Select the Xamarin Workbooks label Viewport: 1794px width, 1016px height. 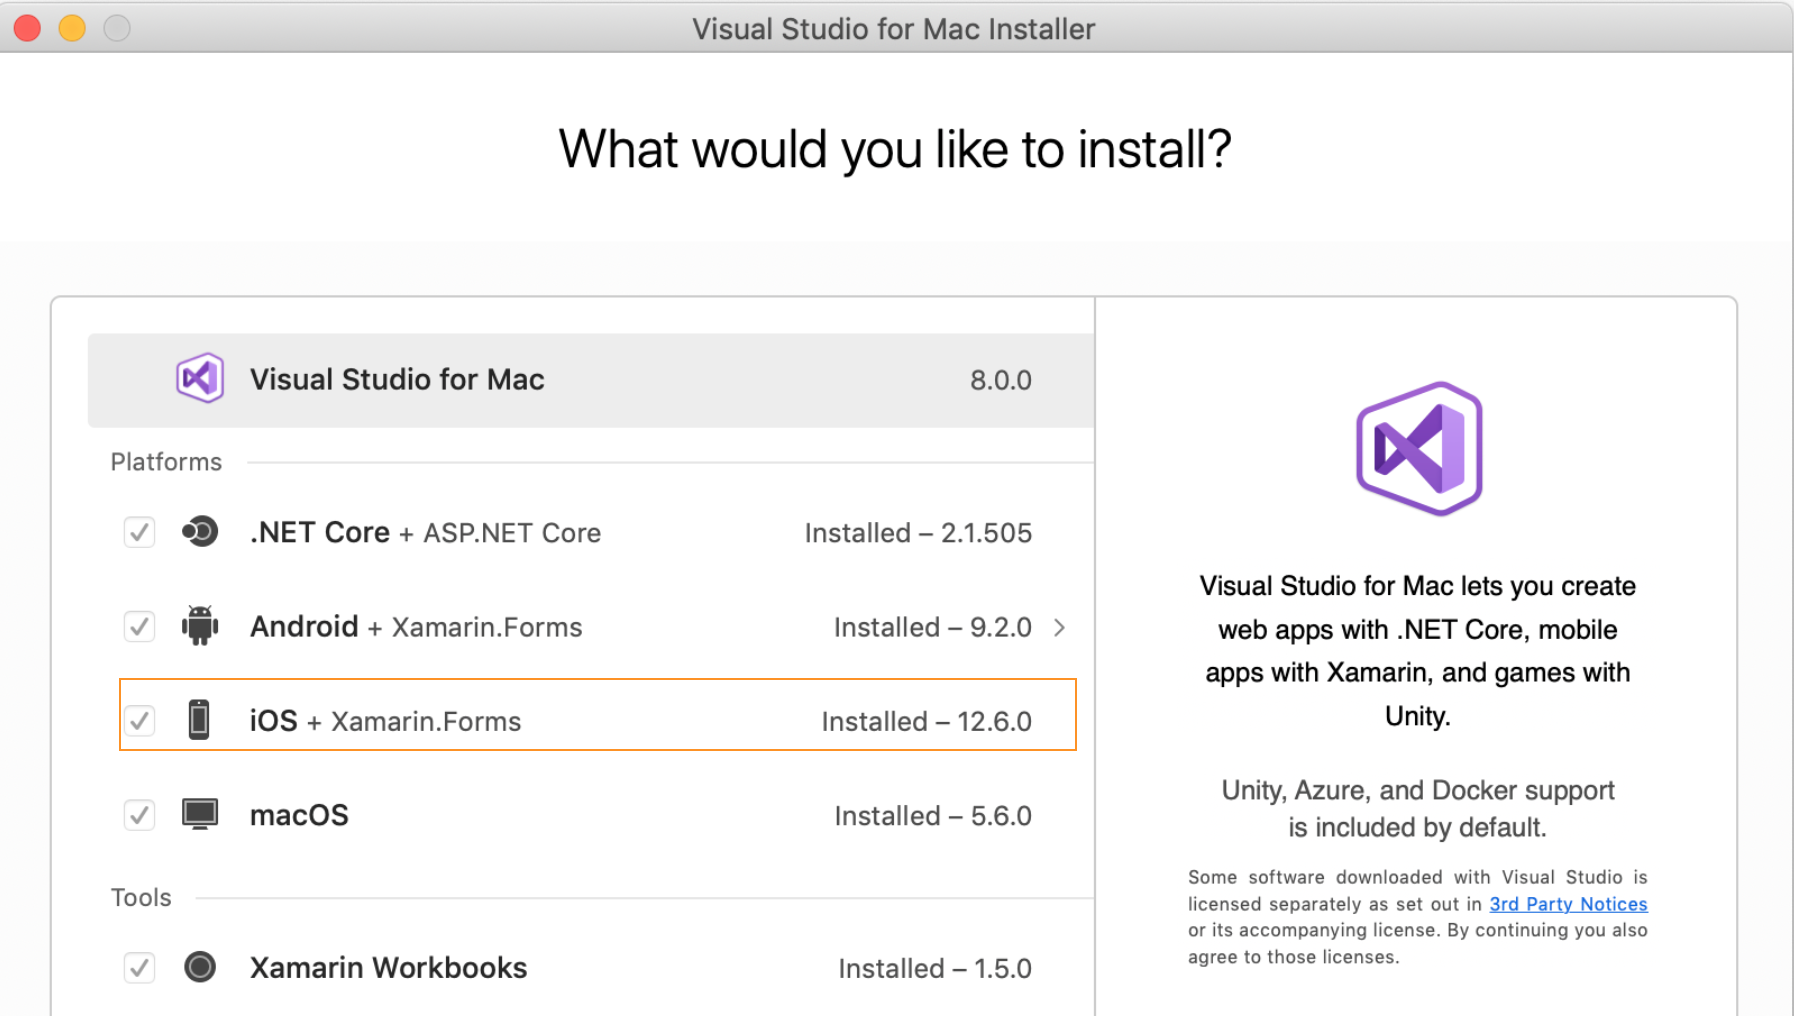[x=388, y=968]
